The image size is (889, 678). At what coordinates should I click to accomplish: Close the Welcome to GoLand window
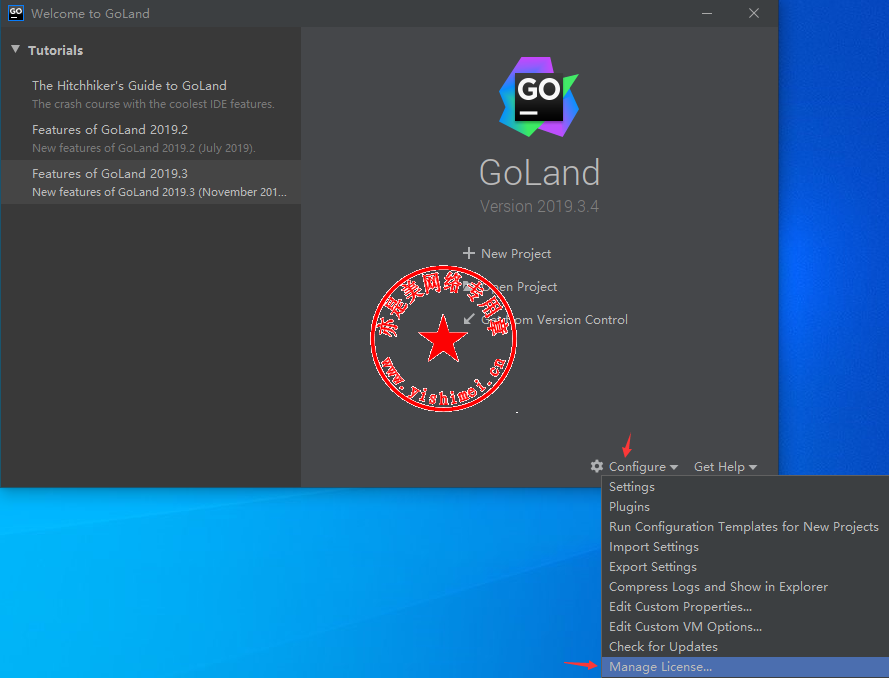753,13
